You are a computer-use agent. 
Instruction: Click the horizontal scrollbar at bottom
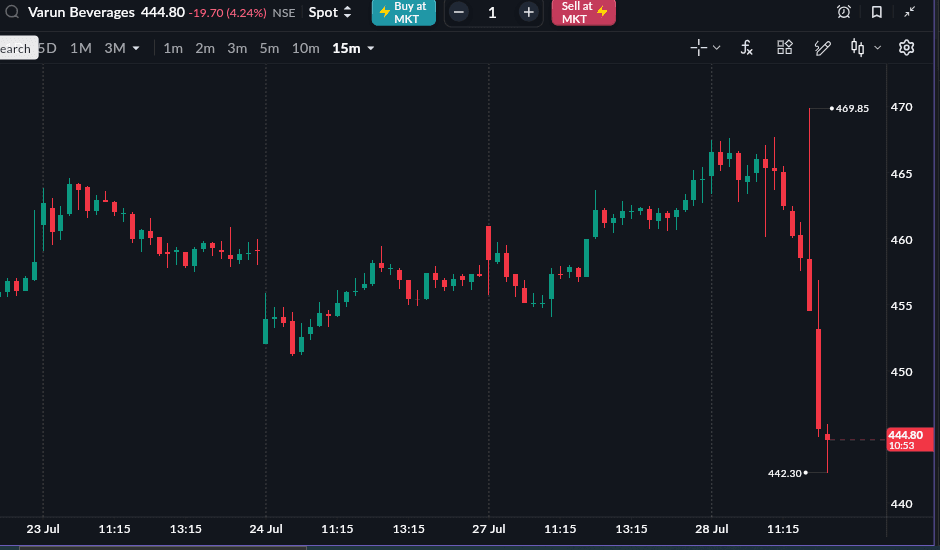coord(162,547)
